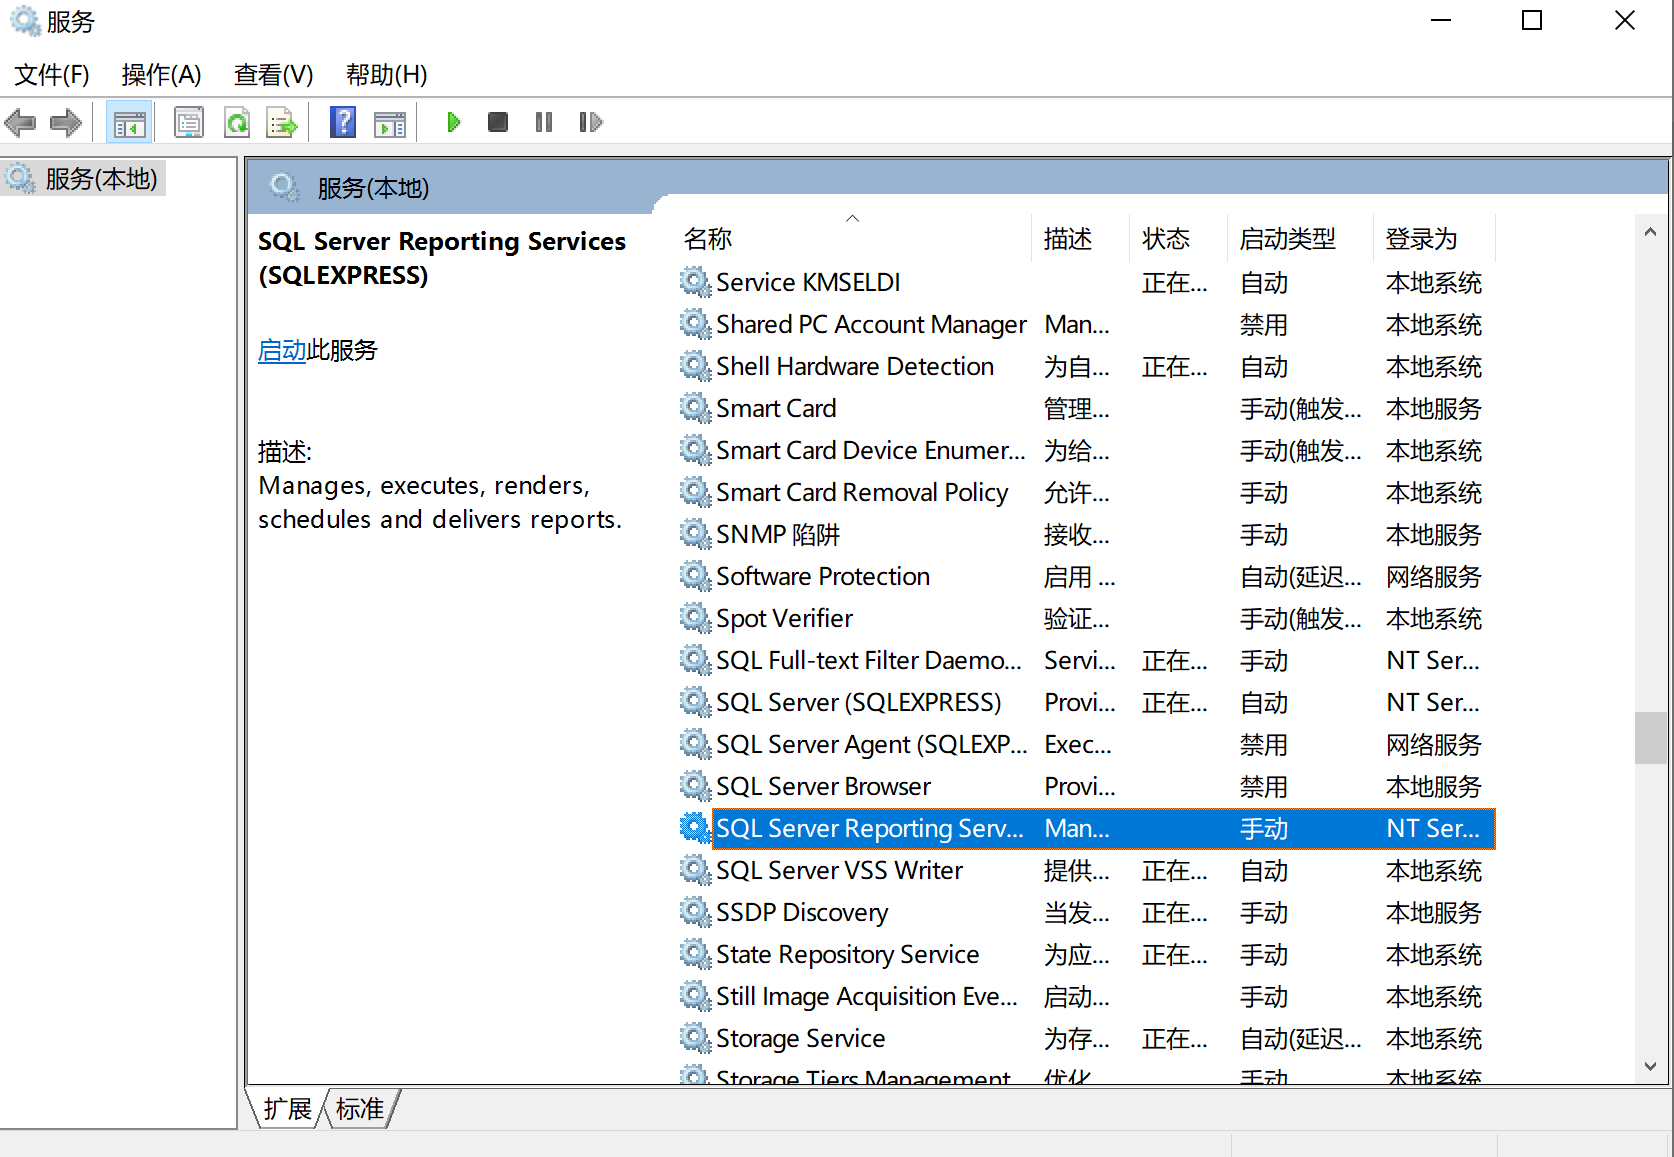Click the Refresh toolbar icon
This screenshot has height=1157, width=1674.
click(x=237, y=123)
